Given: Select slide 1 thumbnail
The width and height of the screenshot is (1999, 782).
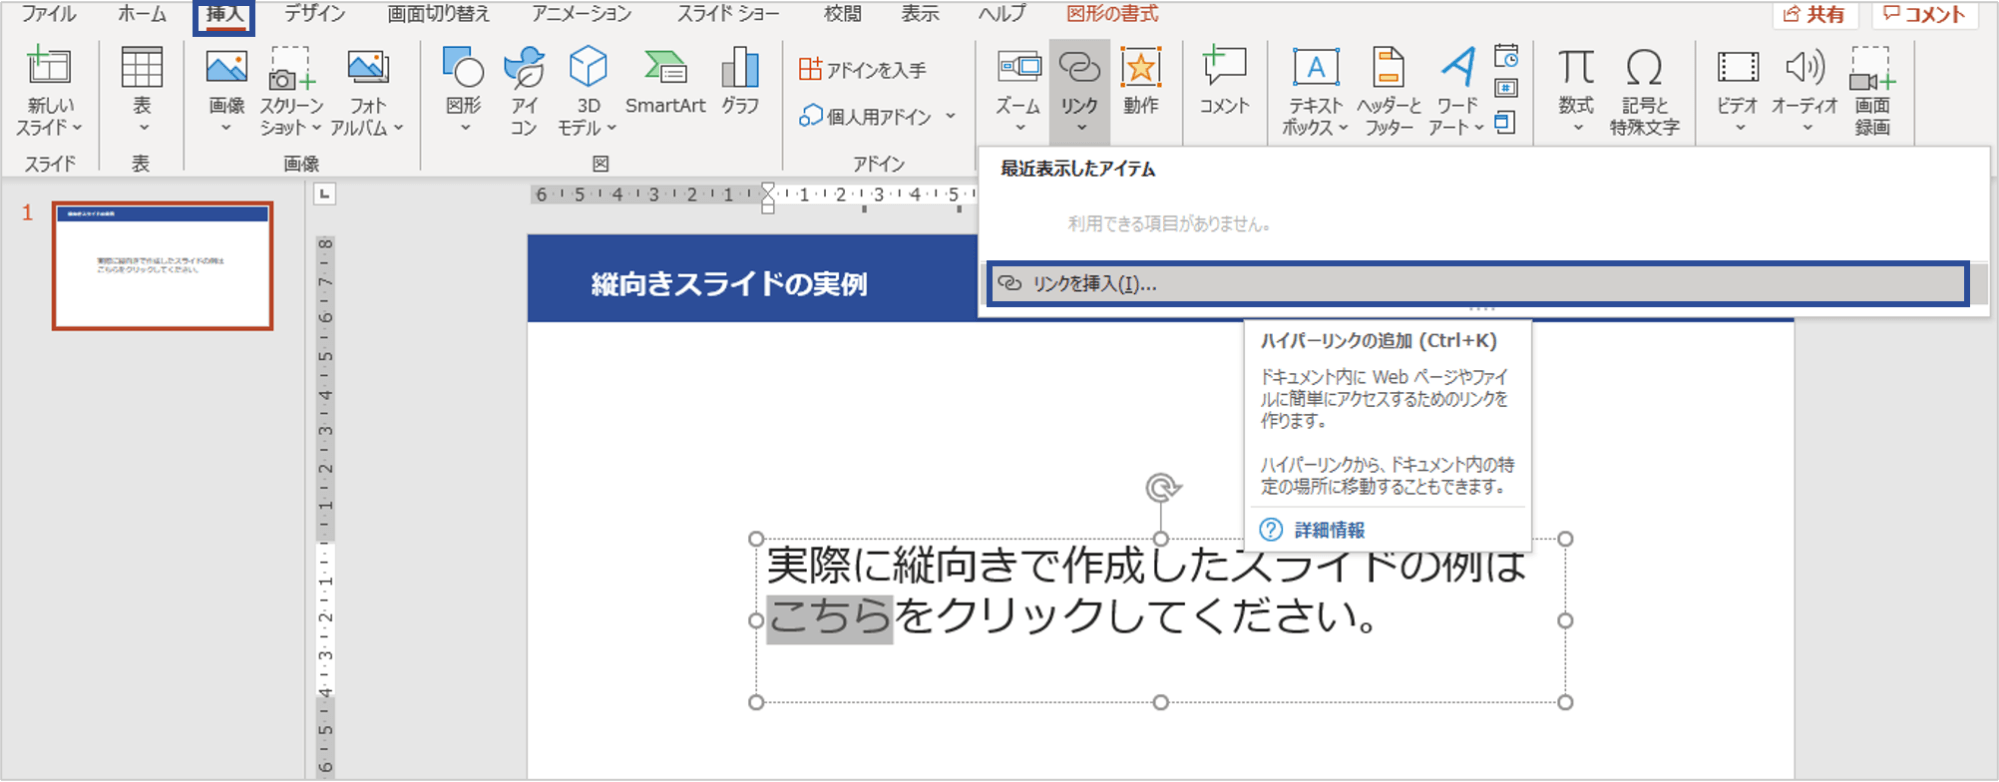Looking at the screenshot, I should 162,265.
